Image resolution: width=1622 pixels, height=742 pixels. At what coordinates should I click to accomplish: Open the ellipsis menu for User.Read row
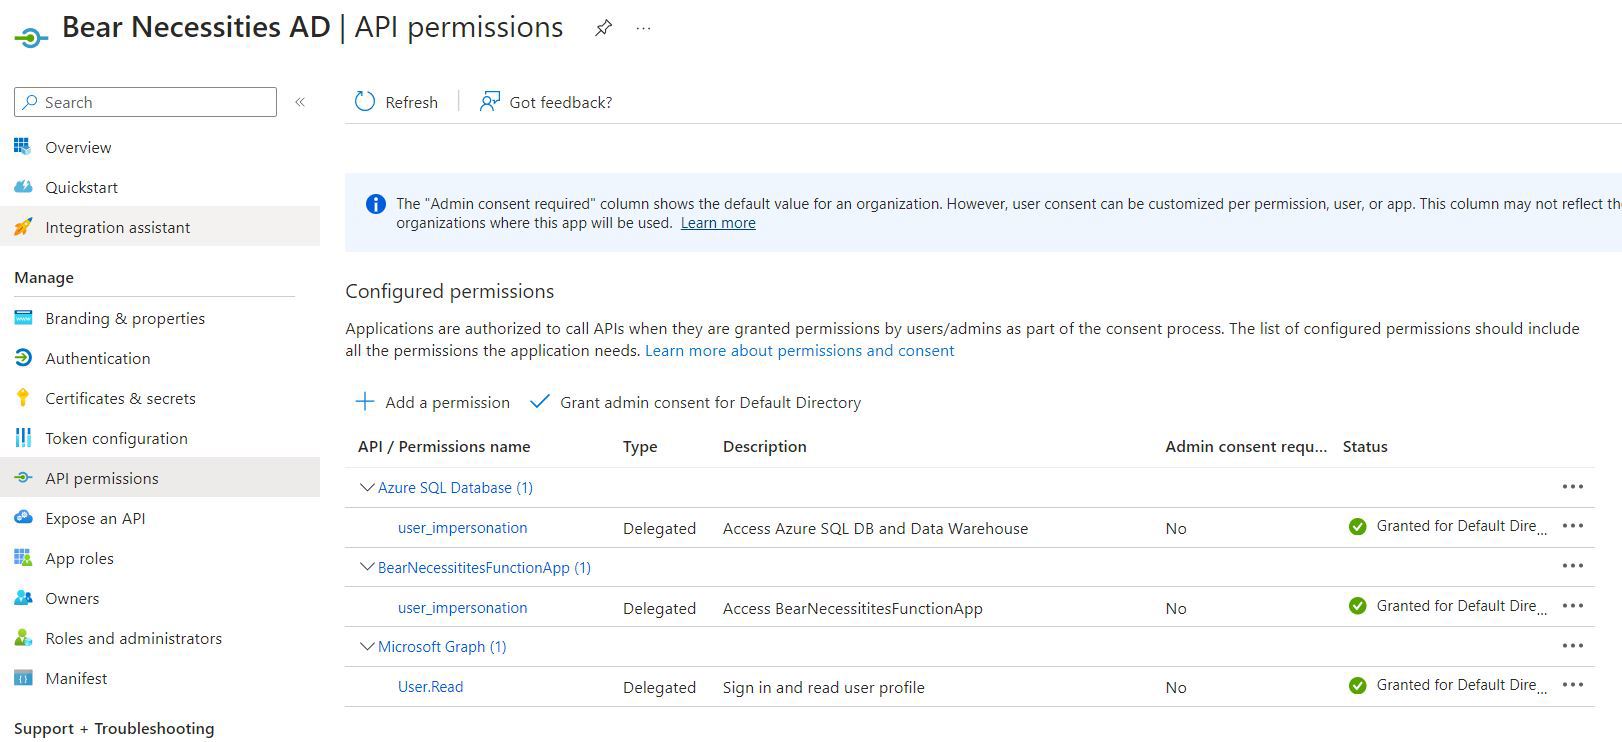(x=1573, y=685)
